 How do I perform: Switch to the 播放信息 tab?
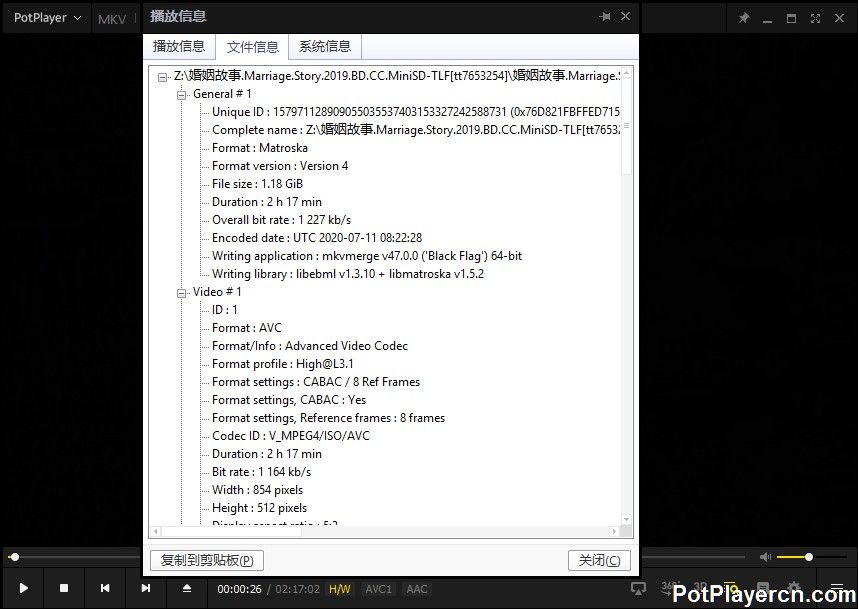tap(179, 47)
